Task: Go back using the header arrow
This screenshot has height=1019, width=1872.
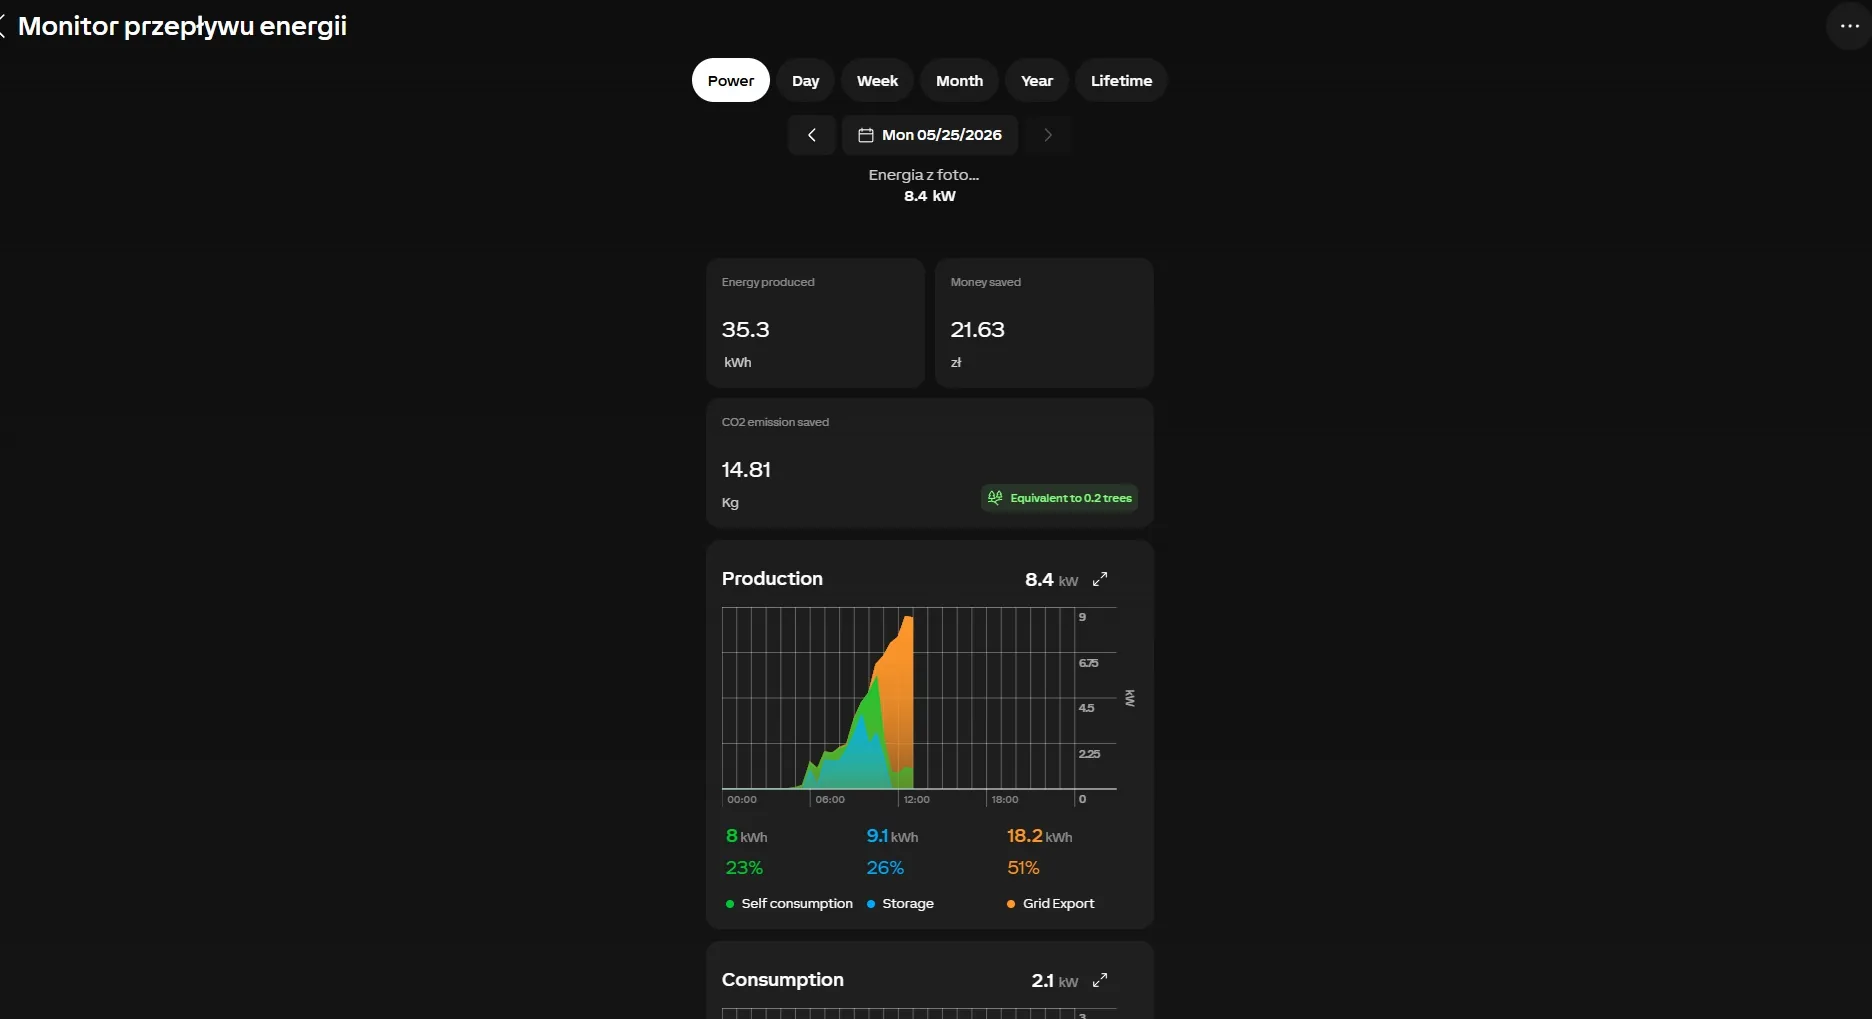Action: click(3, 26)
